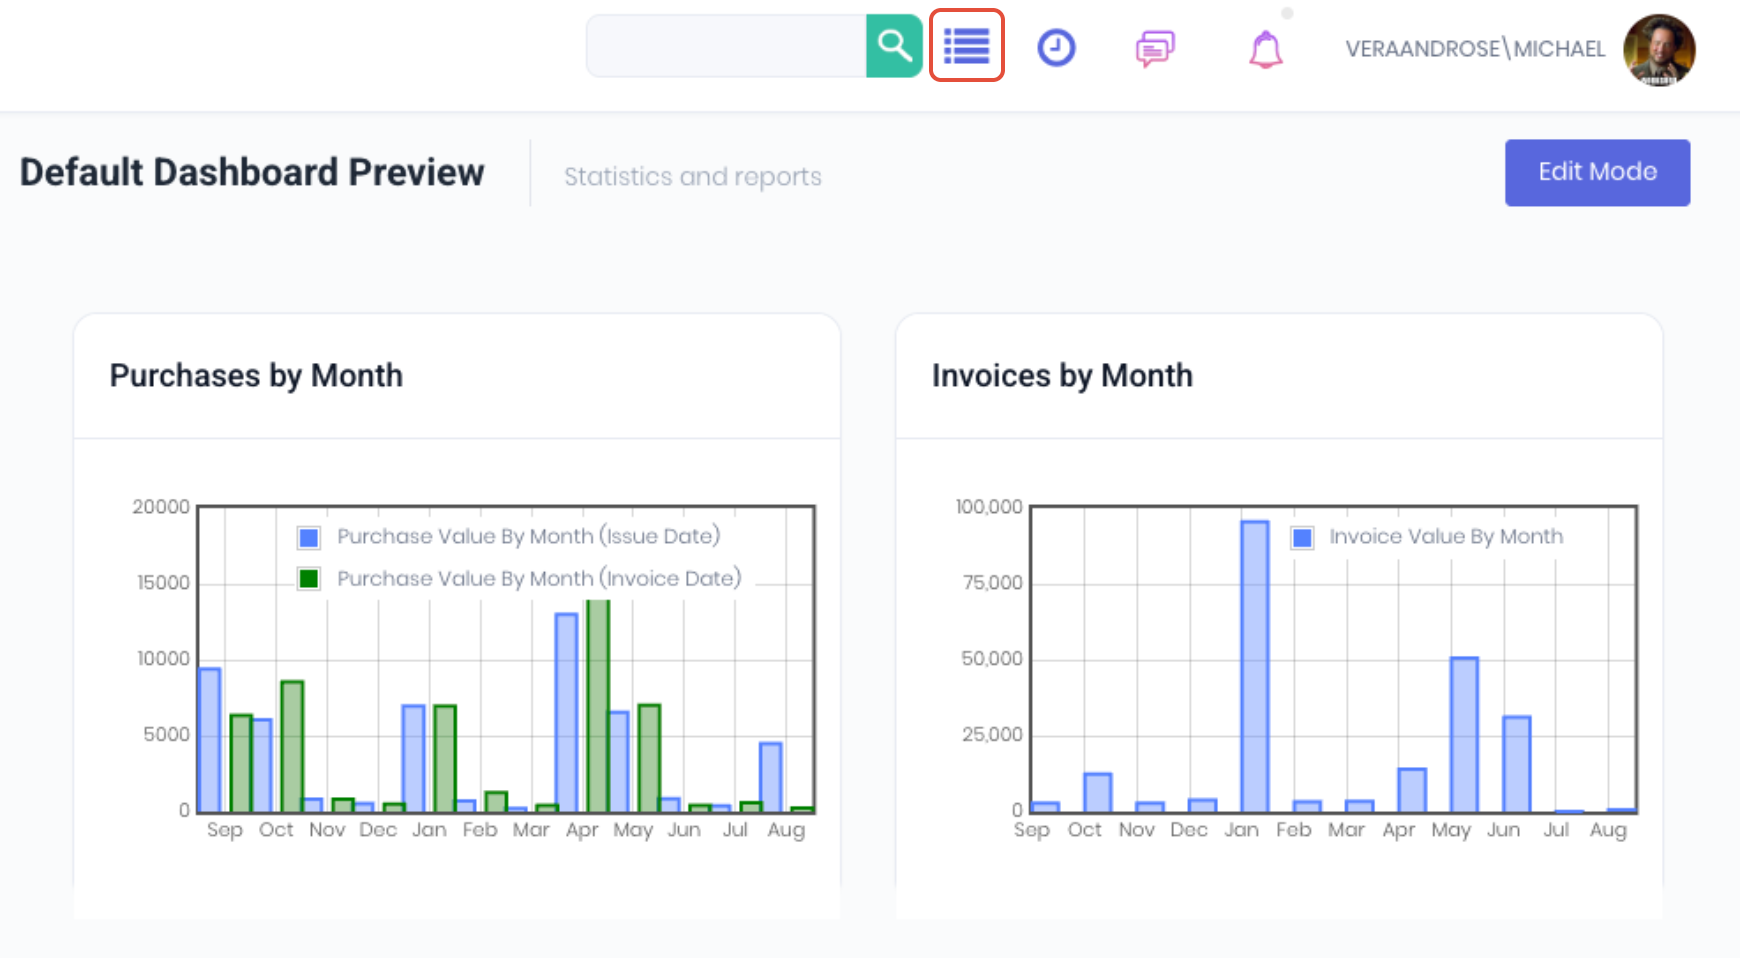Image resolution: width=1740 pixels, height=958 pixels.
Task: Click the tall green Apr purchases bar
Action: tap(598, 705)
